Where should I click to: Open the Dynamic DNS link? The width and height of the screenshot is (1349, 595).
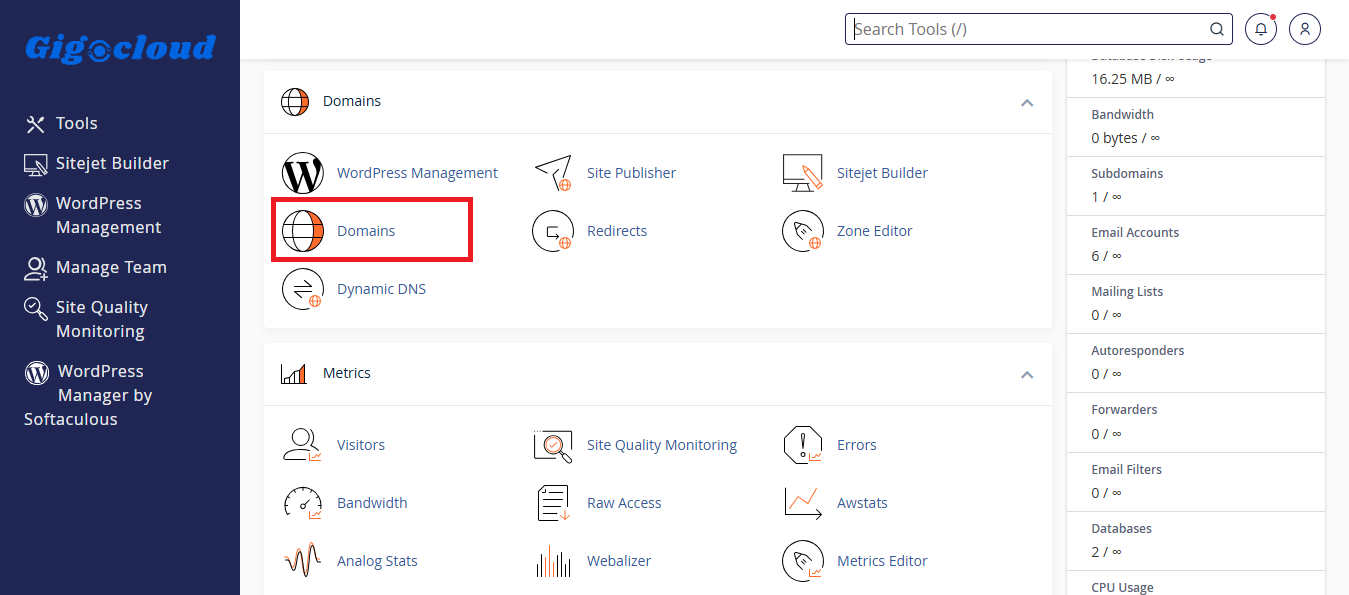coord(381,289)
